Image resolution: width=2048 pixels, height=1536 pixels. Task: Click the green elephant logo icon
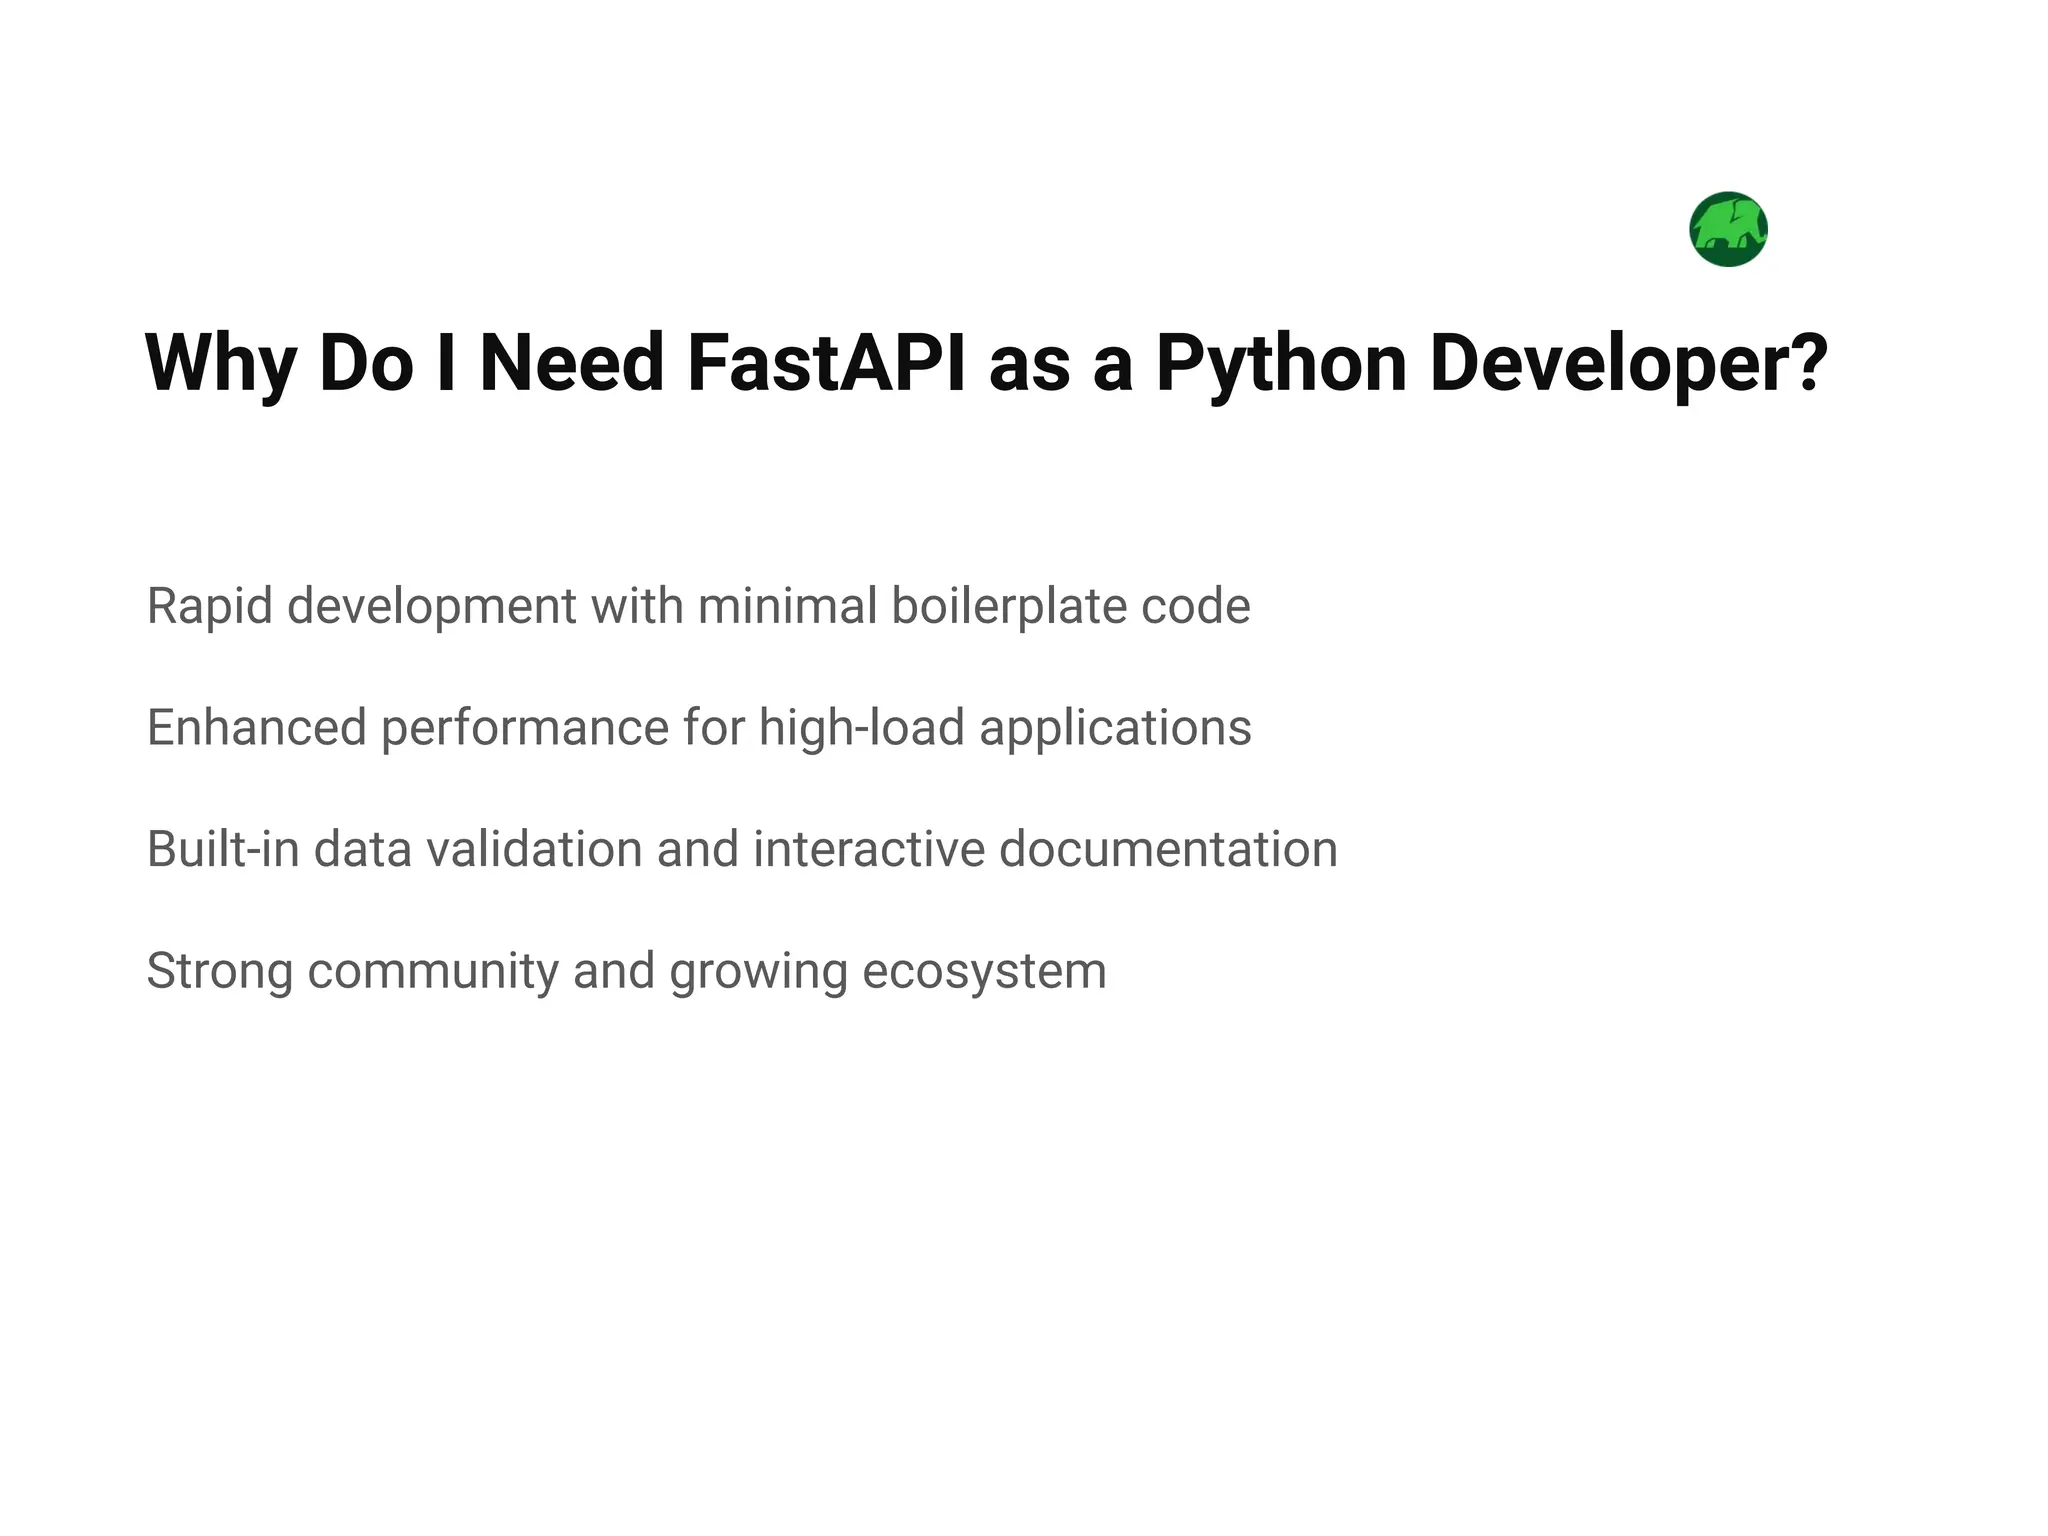[1728, 229]
